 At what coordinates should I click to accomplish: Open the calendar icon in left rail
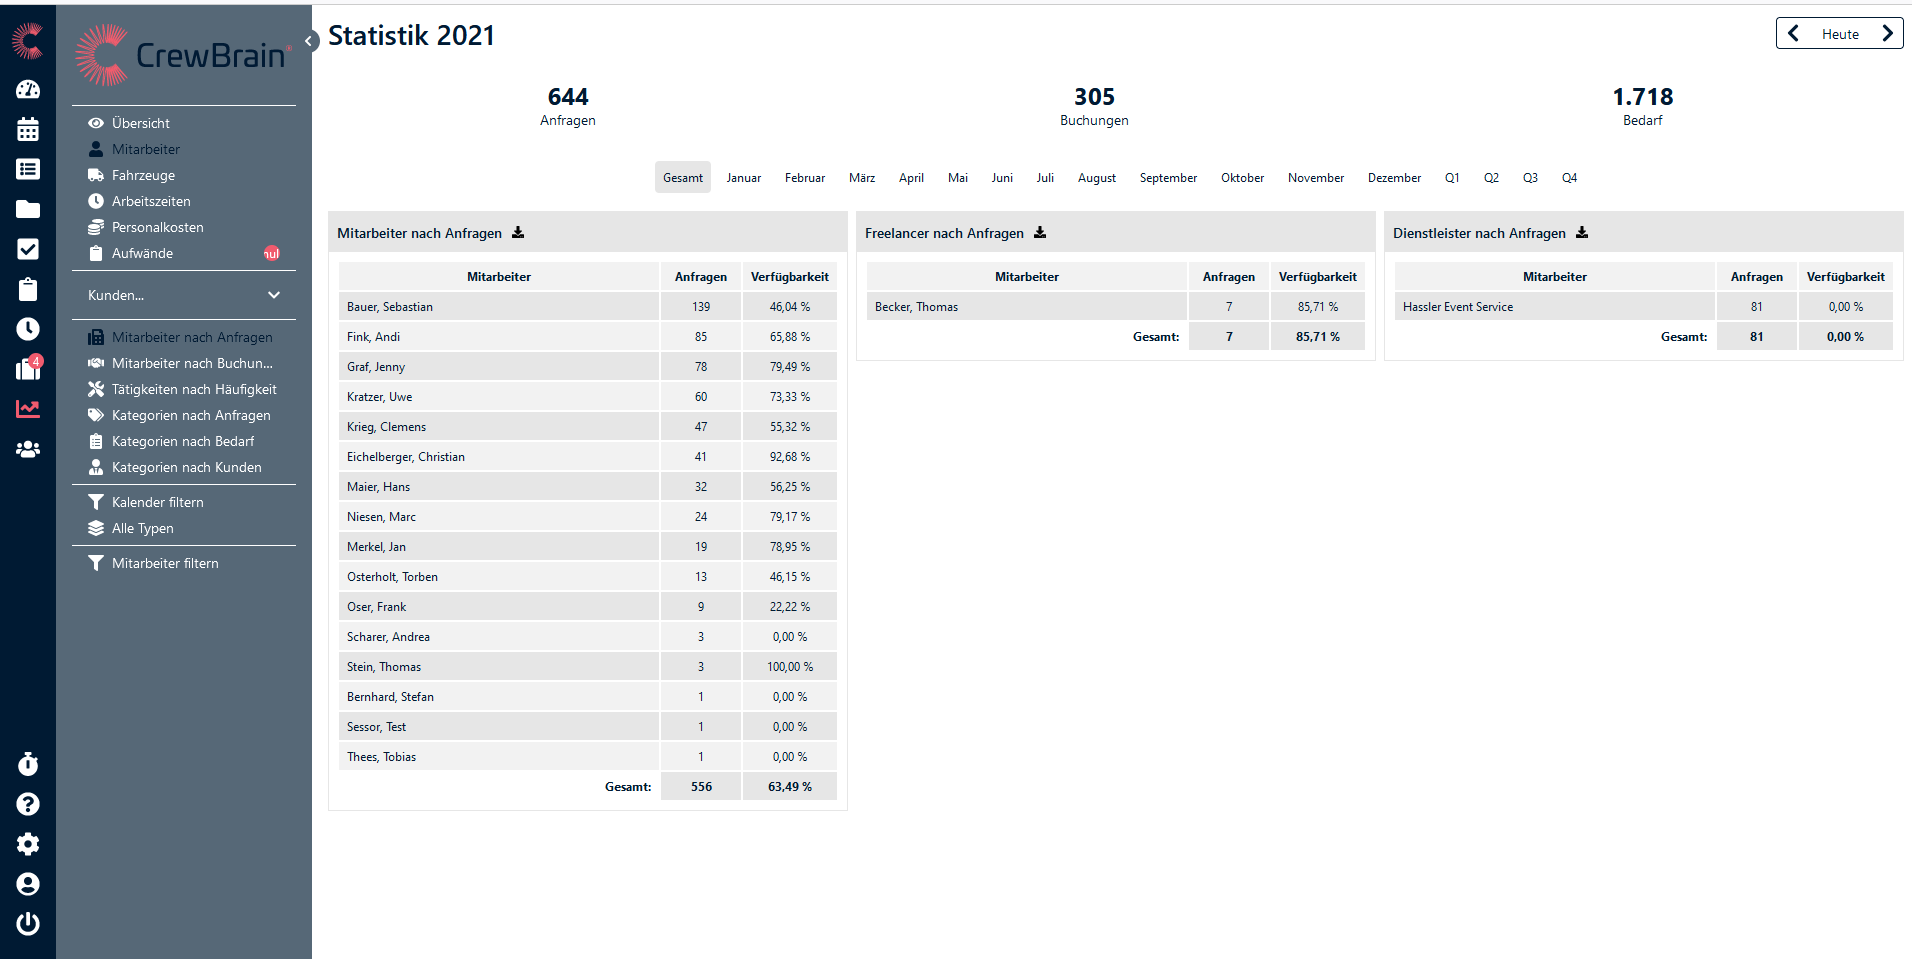point(28,129)
